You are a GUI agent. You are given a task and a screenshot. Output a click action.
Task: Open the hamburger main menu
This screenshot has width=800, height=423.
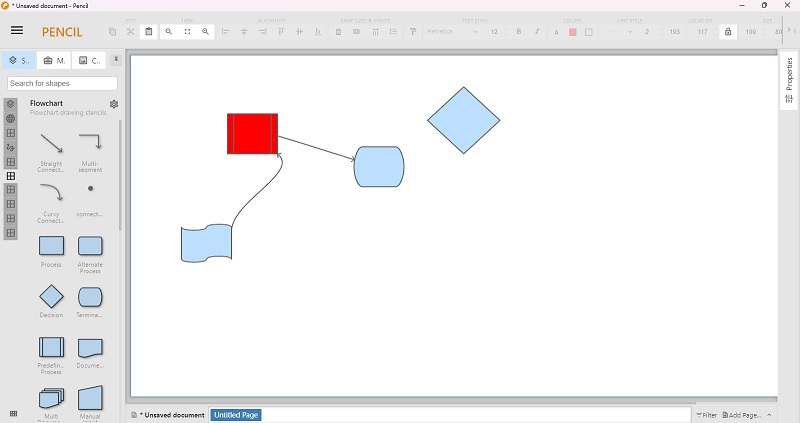(17, 30)
